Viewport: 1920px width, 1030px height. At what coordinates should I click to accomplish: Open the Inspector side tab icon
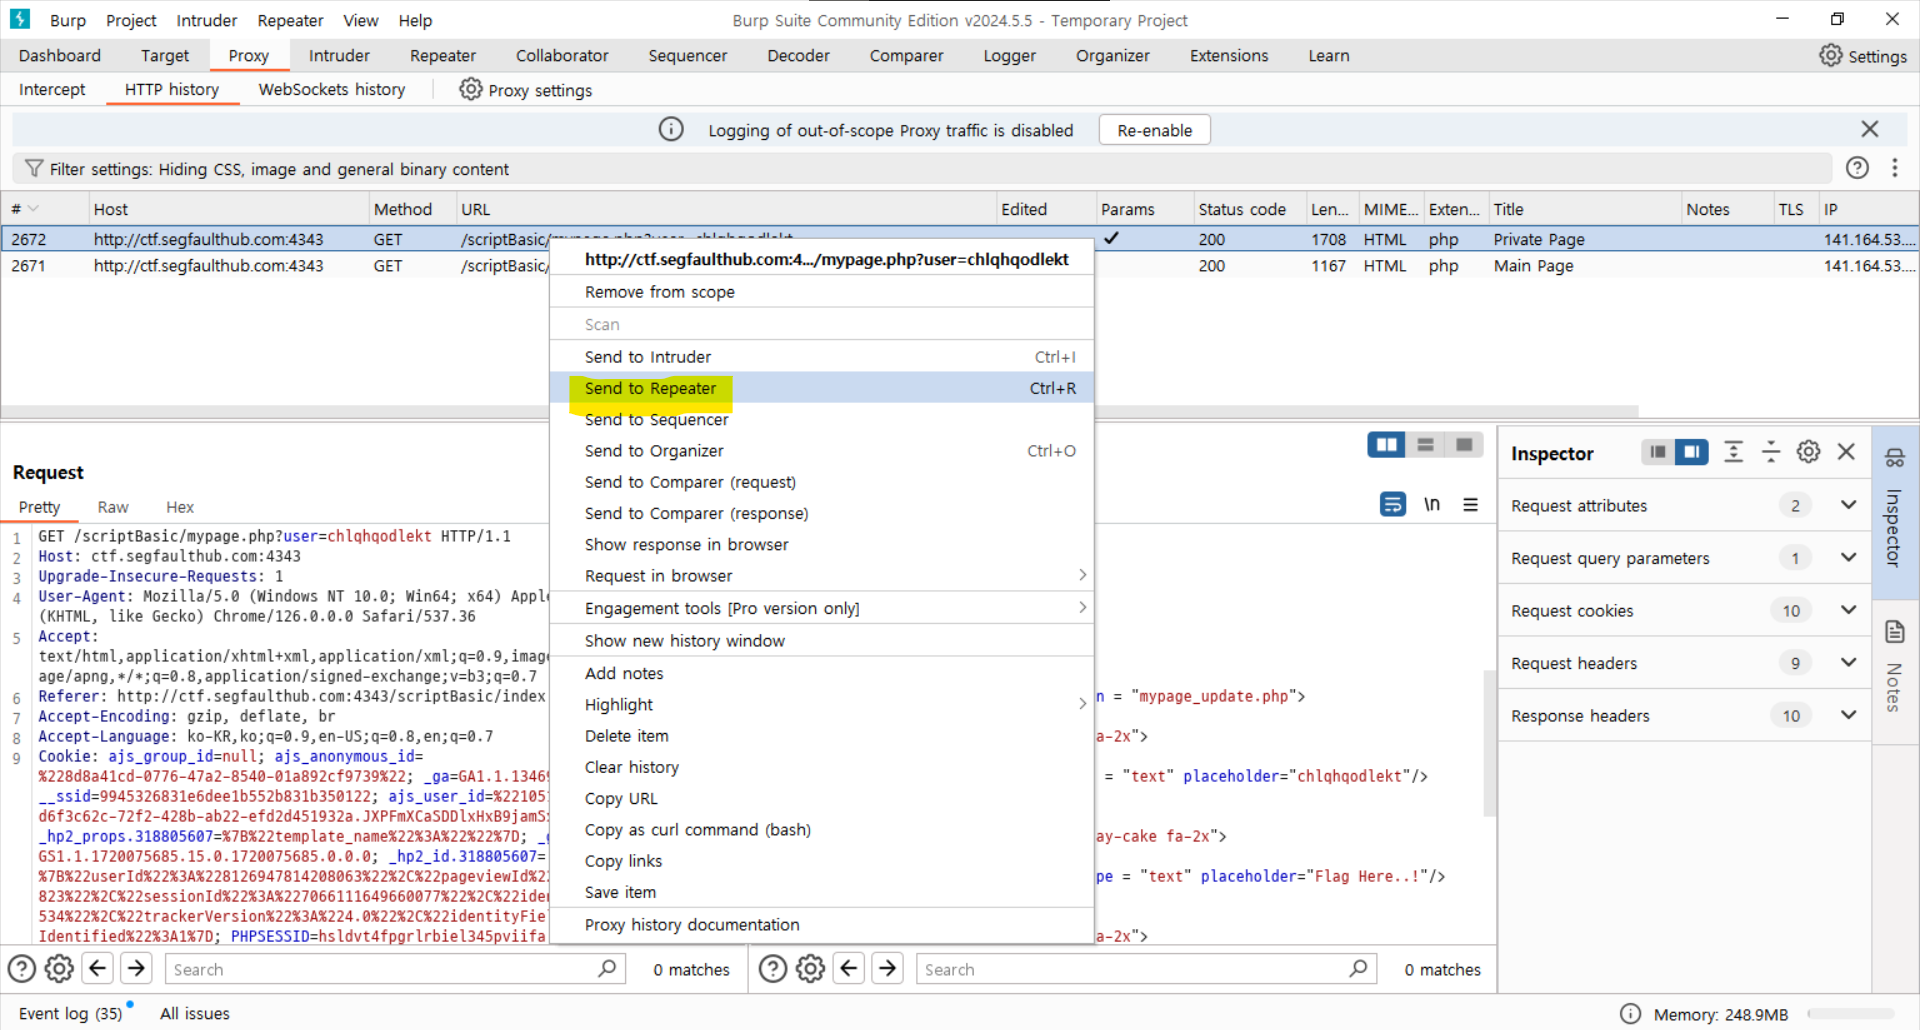[1894, 458]
